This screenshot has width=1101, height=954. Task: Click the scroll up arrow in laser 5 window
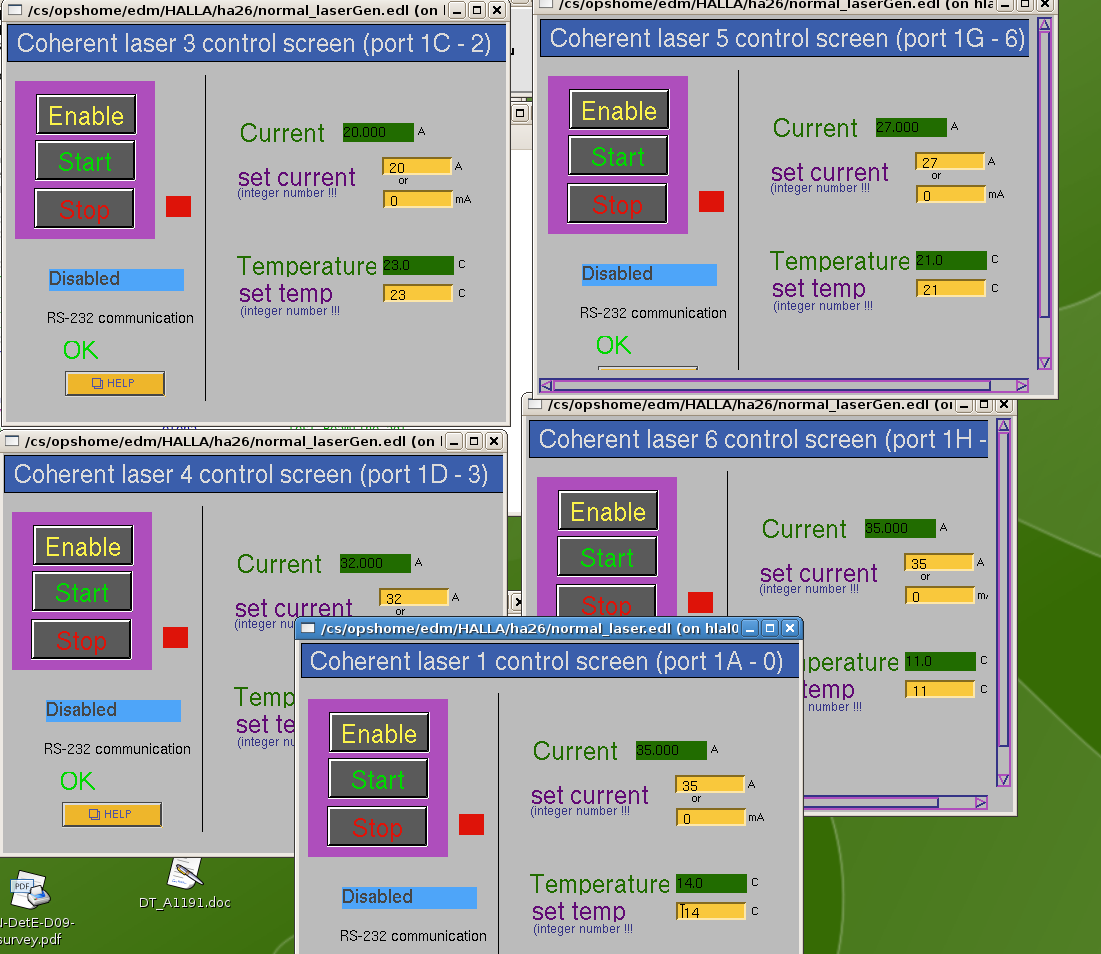1045,25
